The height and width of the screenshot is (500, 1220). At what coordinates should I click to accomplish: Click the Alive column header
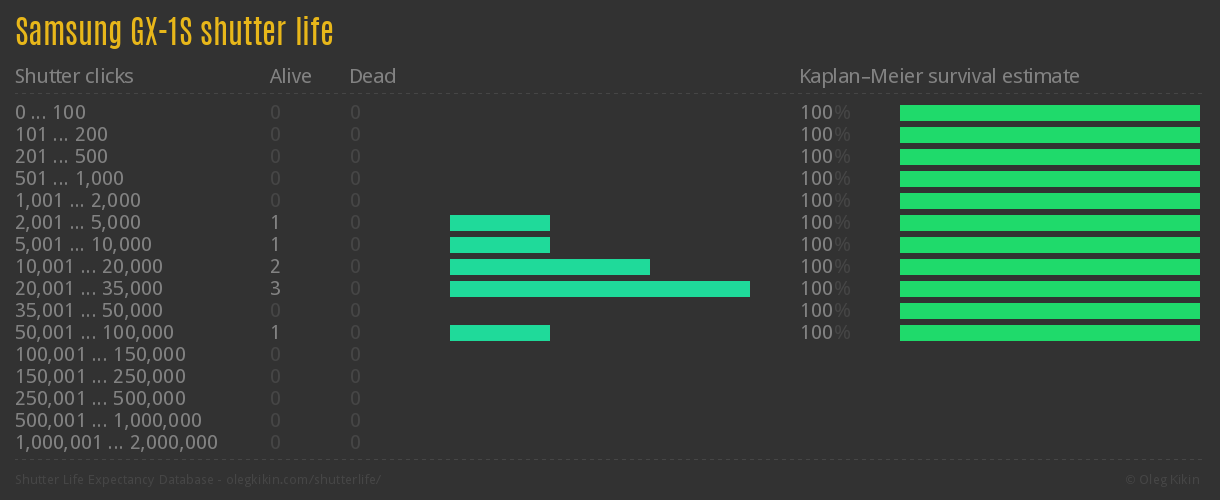(x=290, y=76)
